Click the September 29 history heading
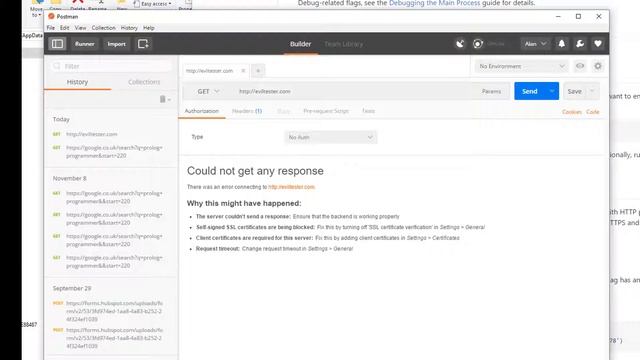Image resolution: width=640 pixels, height=360 pixels. coord(72,288)
